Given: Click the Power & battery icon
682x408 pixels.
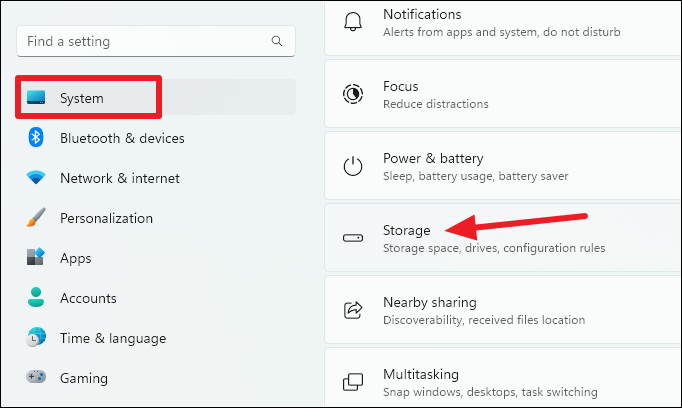Looking at the screenshot, I should [353, 166].
